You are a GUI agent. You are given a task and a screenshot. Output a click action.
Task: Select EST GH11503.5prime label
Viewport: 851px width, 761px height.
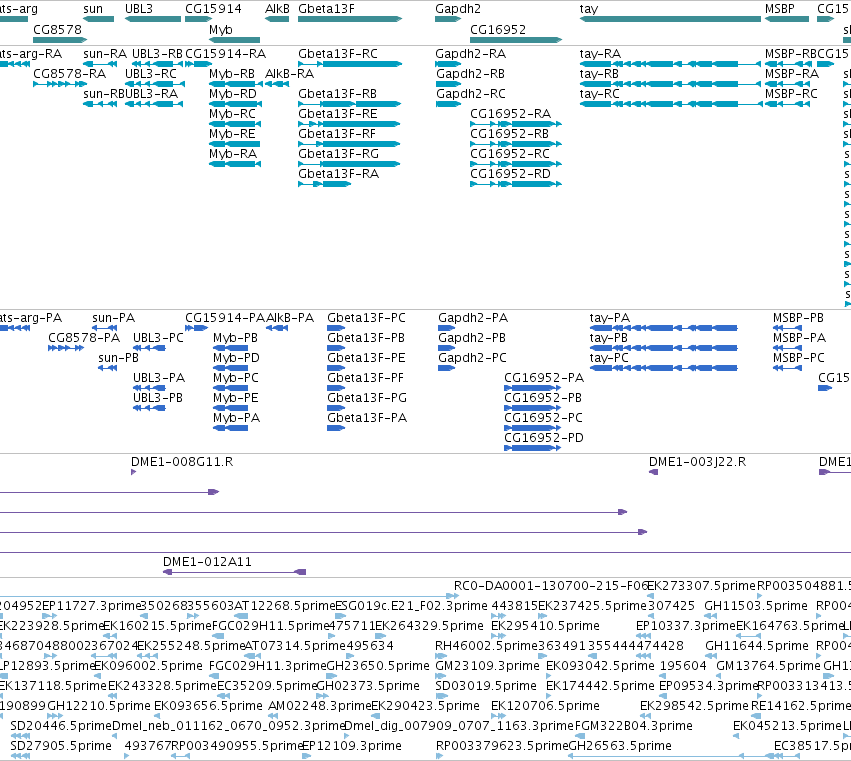(x=755, y=606)
